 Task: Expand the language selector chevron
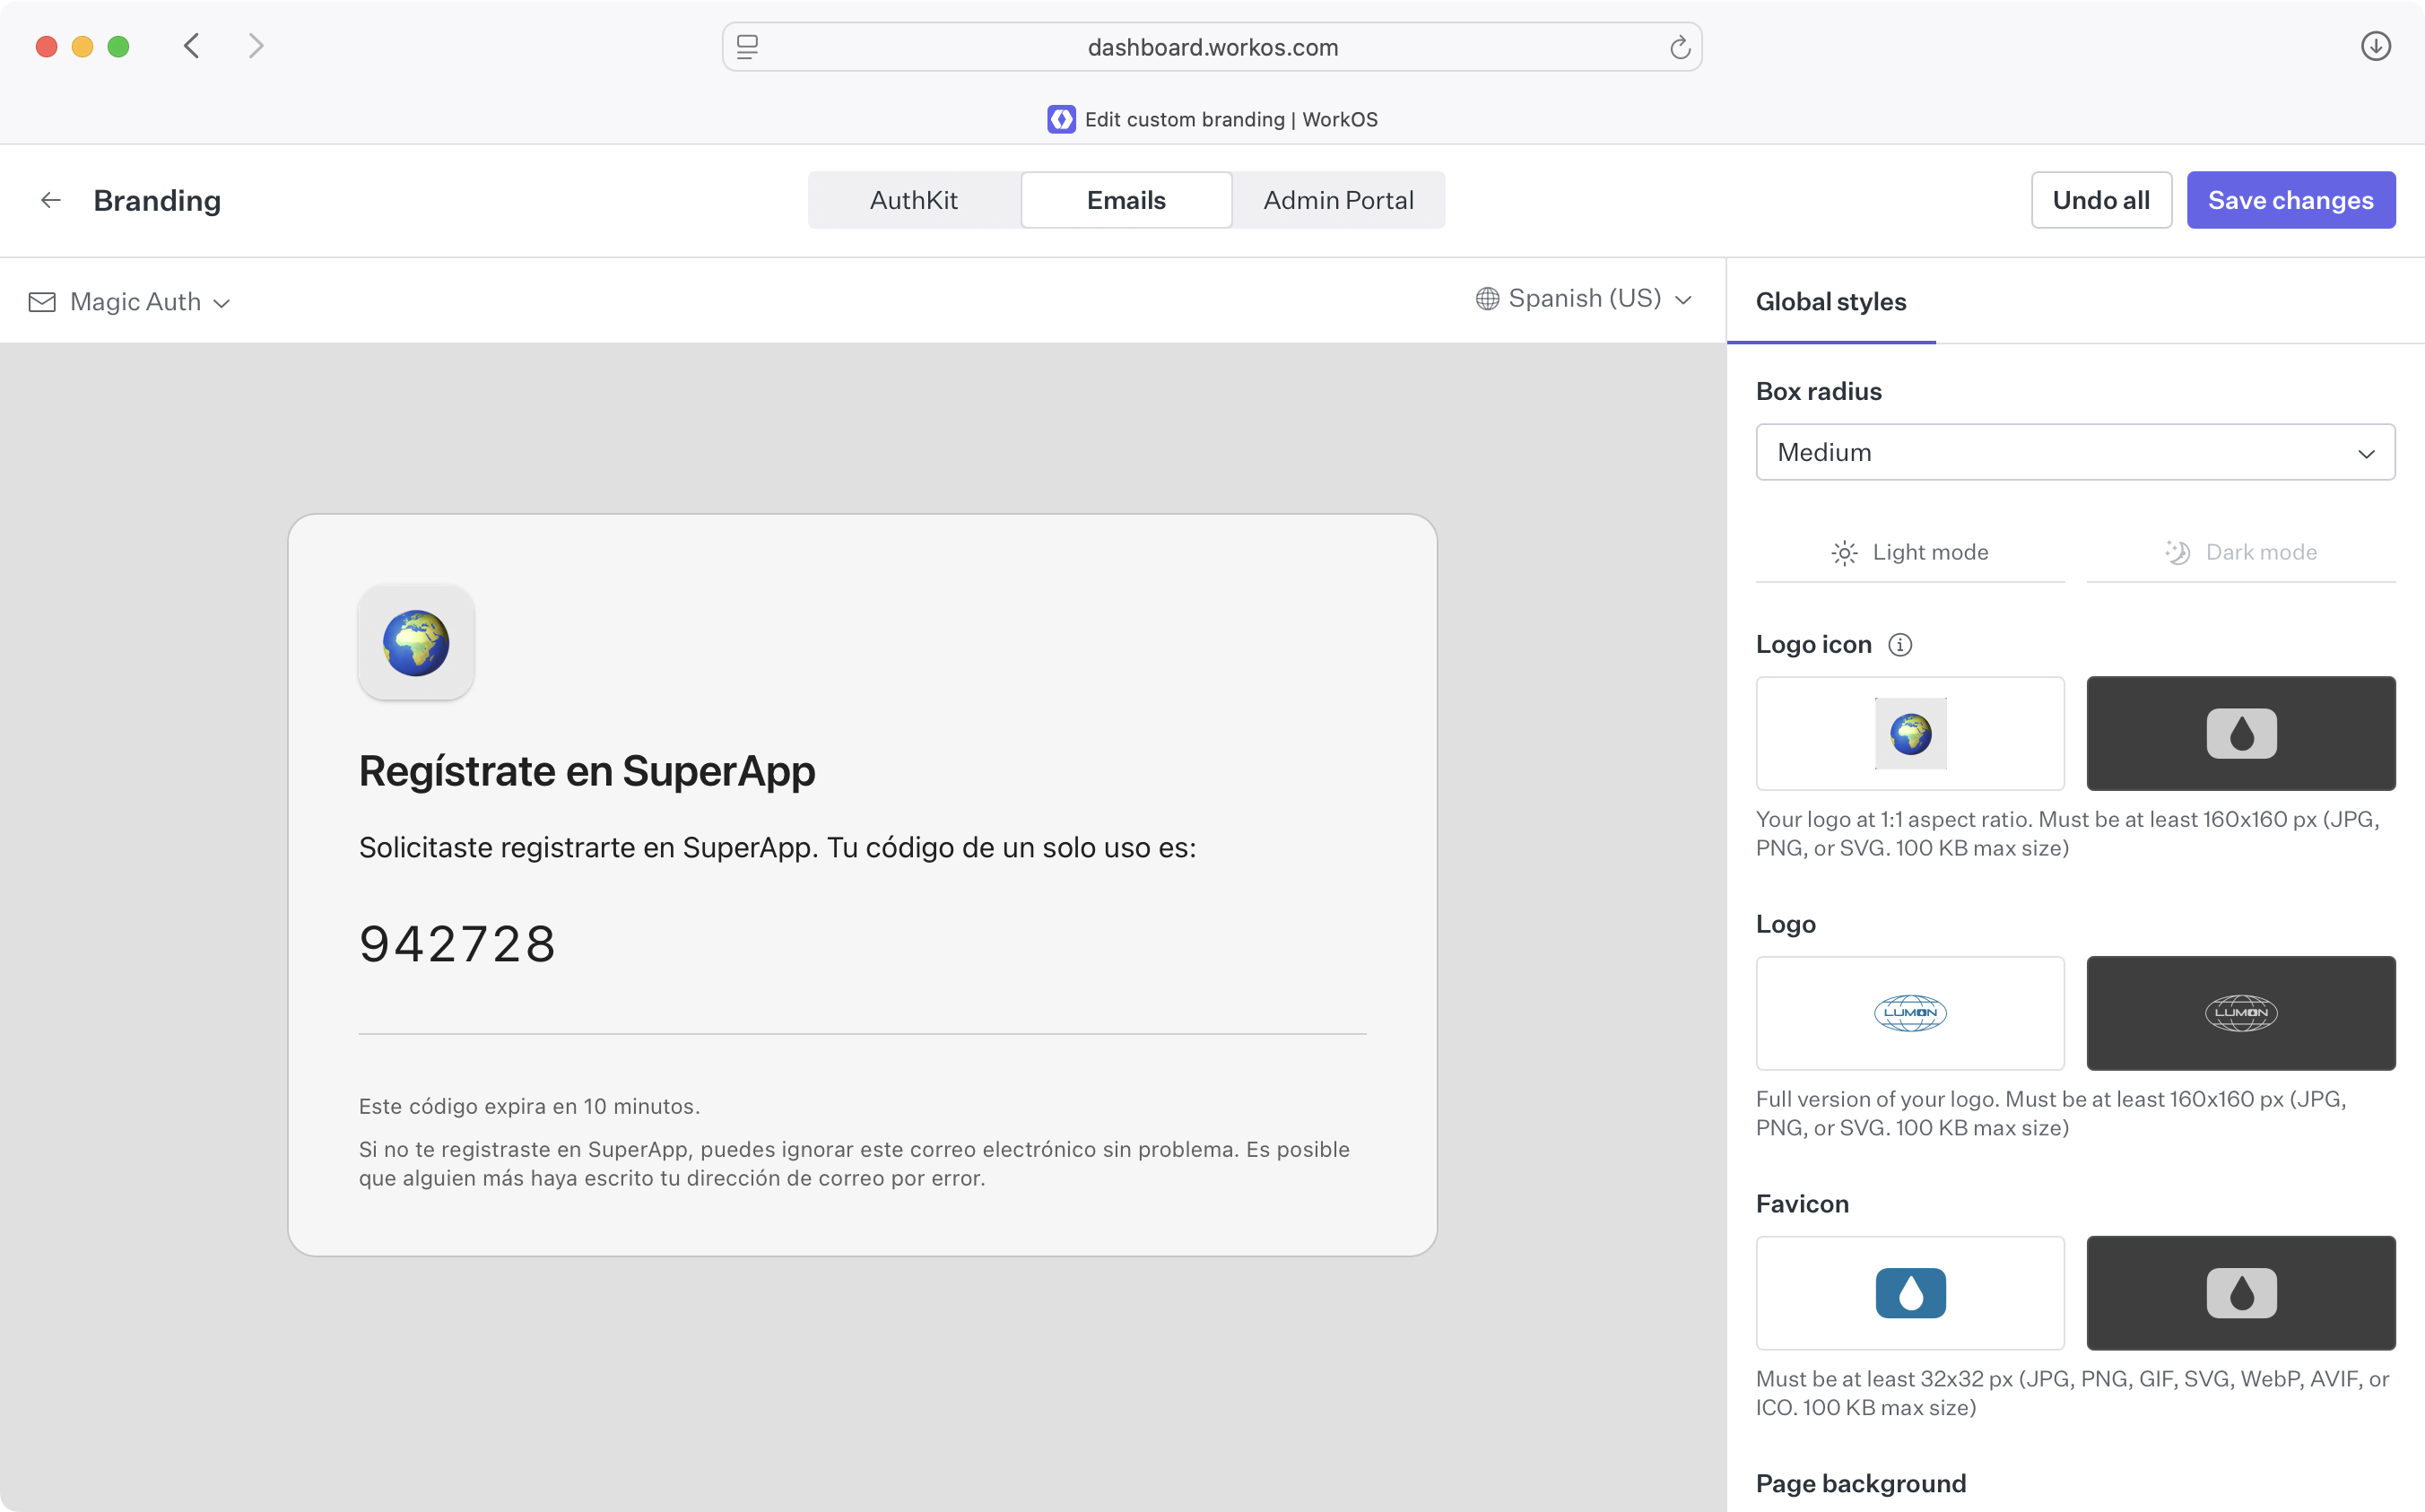pyautogui.click(x=1685, y=300)
